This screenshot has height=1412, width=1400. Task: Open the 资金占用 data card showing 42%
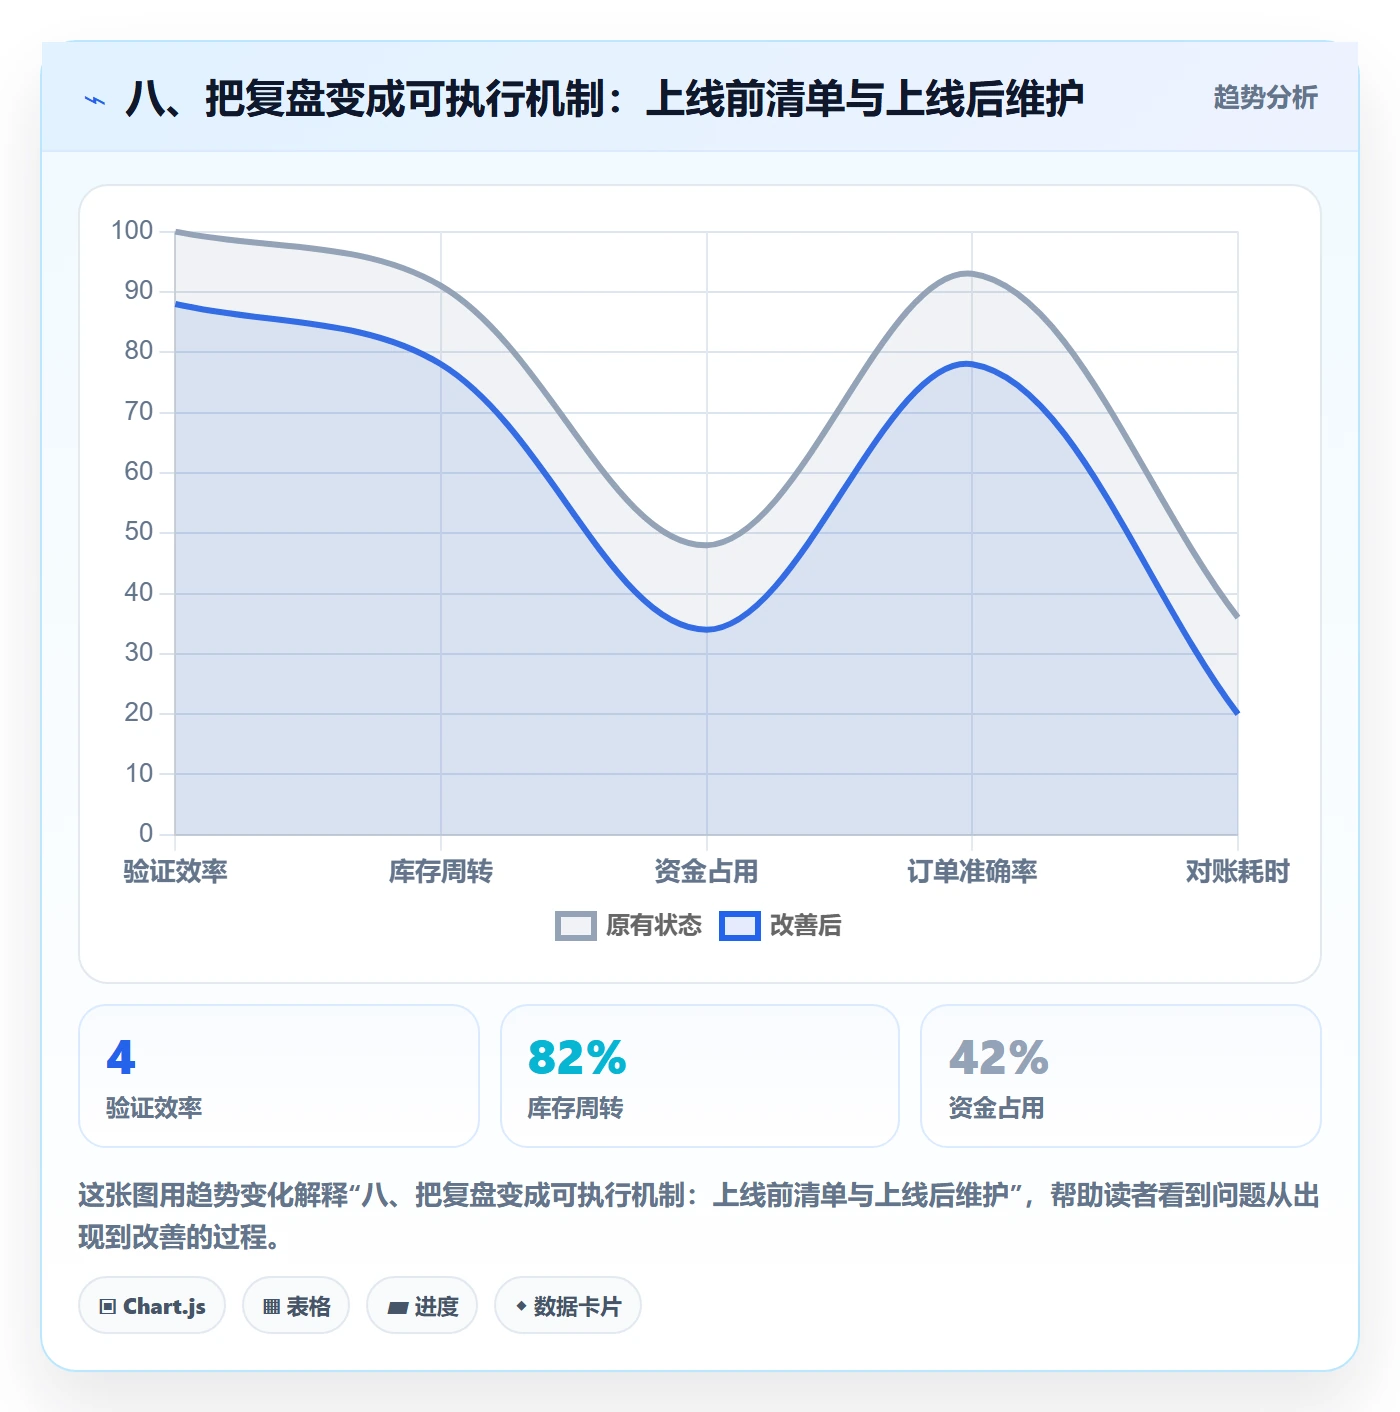[1121, 1076]
